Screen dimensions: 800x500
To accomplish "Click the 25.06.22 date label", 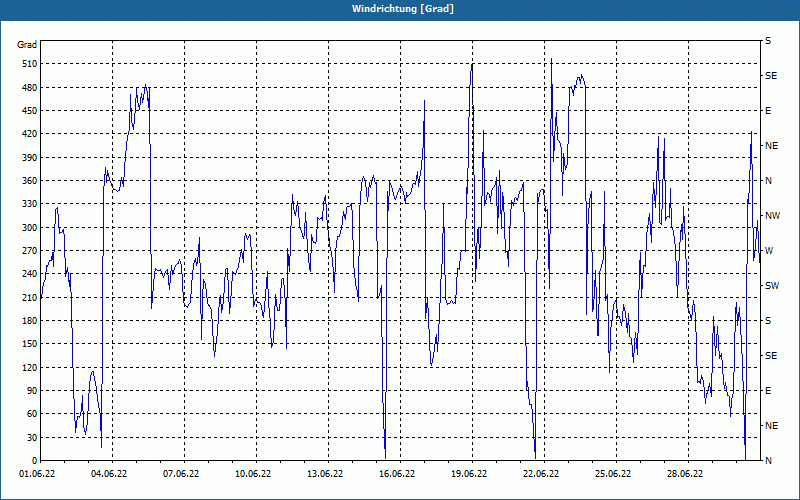I will [613, 474].
